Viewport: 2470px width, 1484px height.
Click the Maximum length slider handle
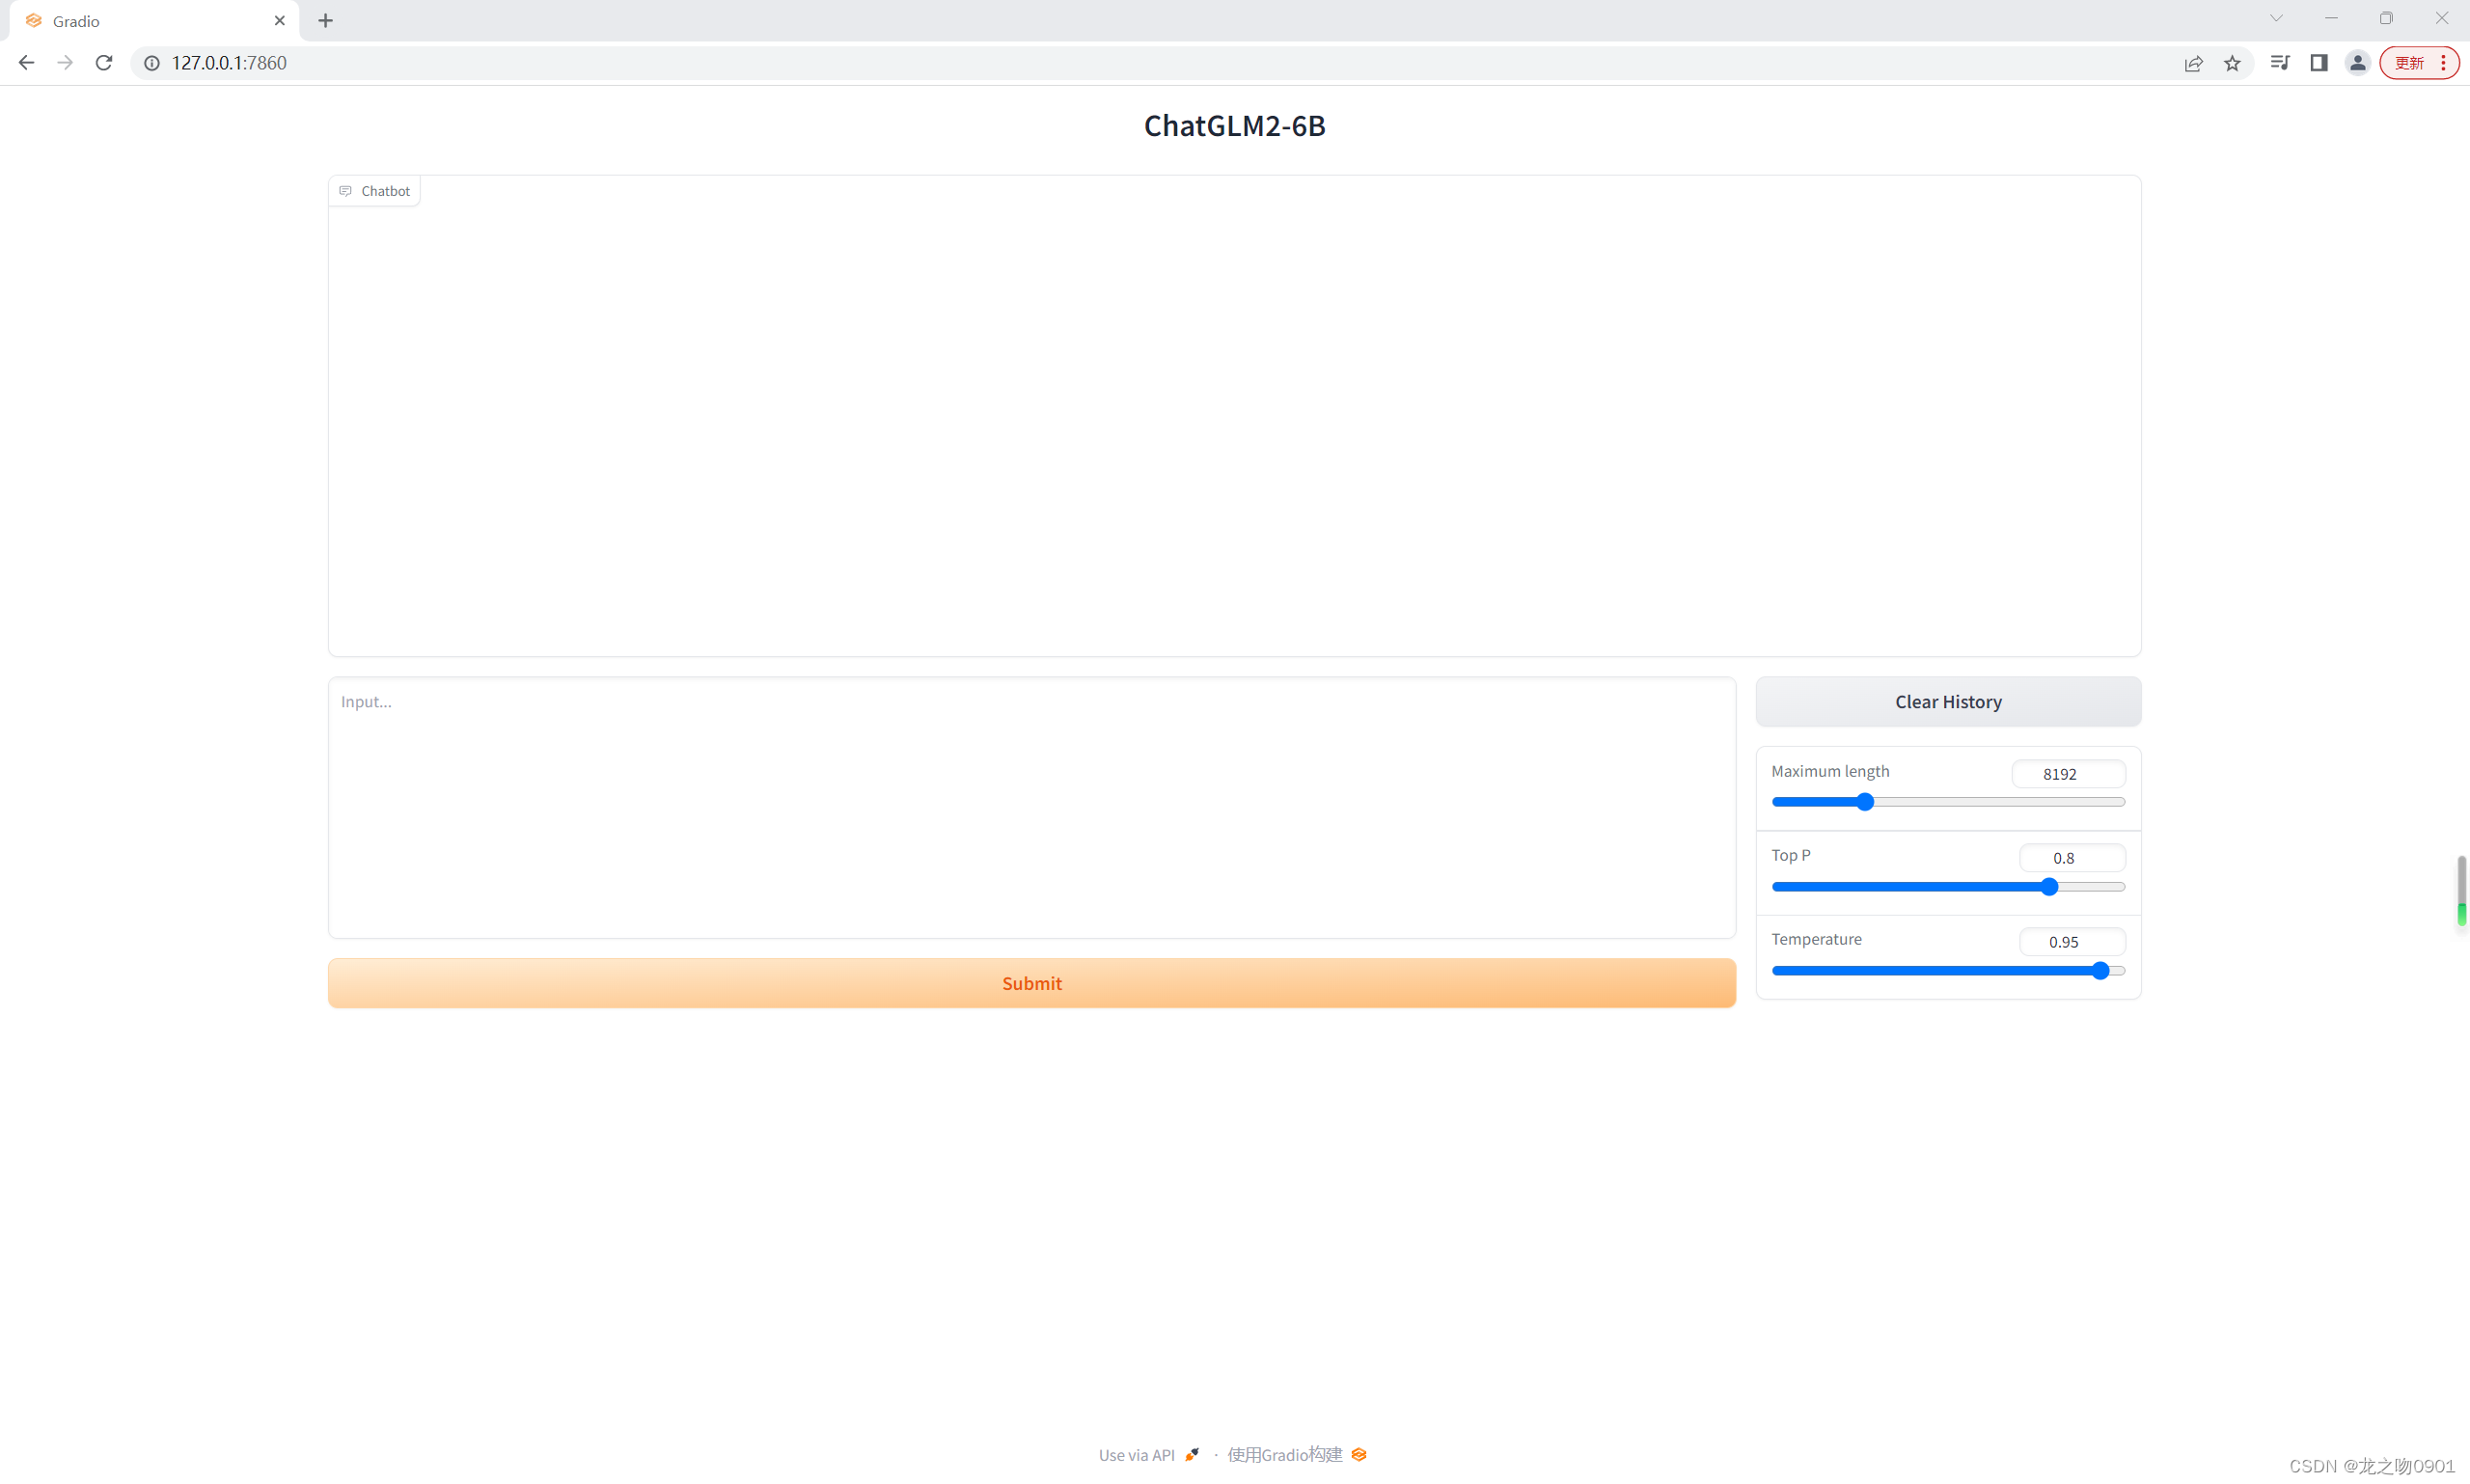1865,802
